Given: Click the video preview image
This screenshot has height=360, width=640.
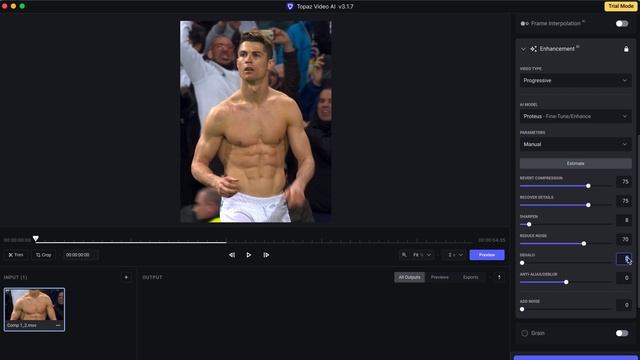Looking at the screenshot, I should [x=256, y=122].
